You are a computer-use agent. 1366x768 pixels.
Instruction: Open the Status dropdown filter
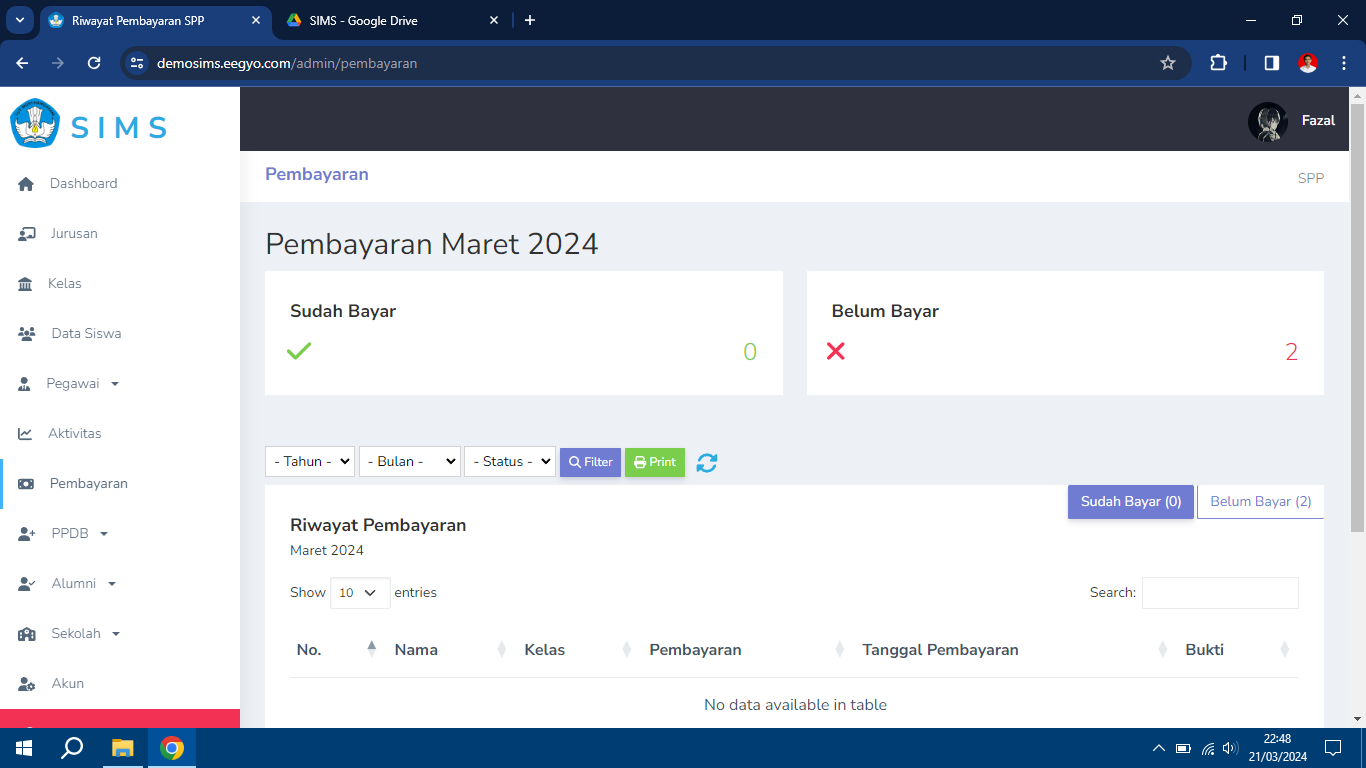coord(509,461)
